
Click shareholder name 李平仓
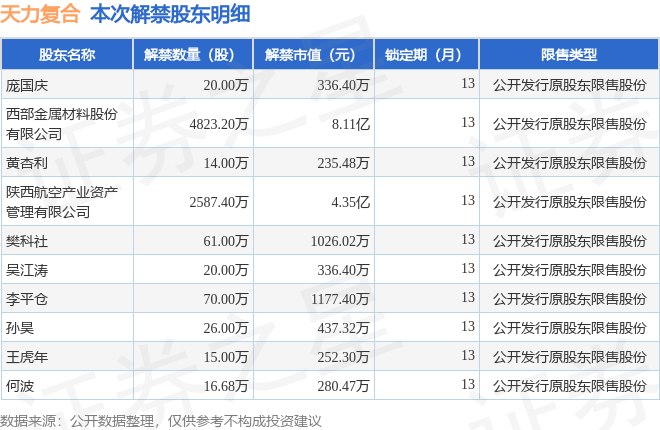pyautogui.click(x=27, y=299)
